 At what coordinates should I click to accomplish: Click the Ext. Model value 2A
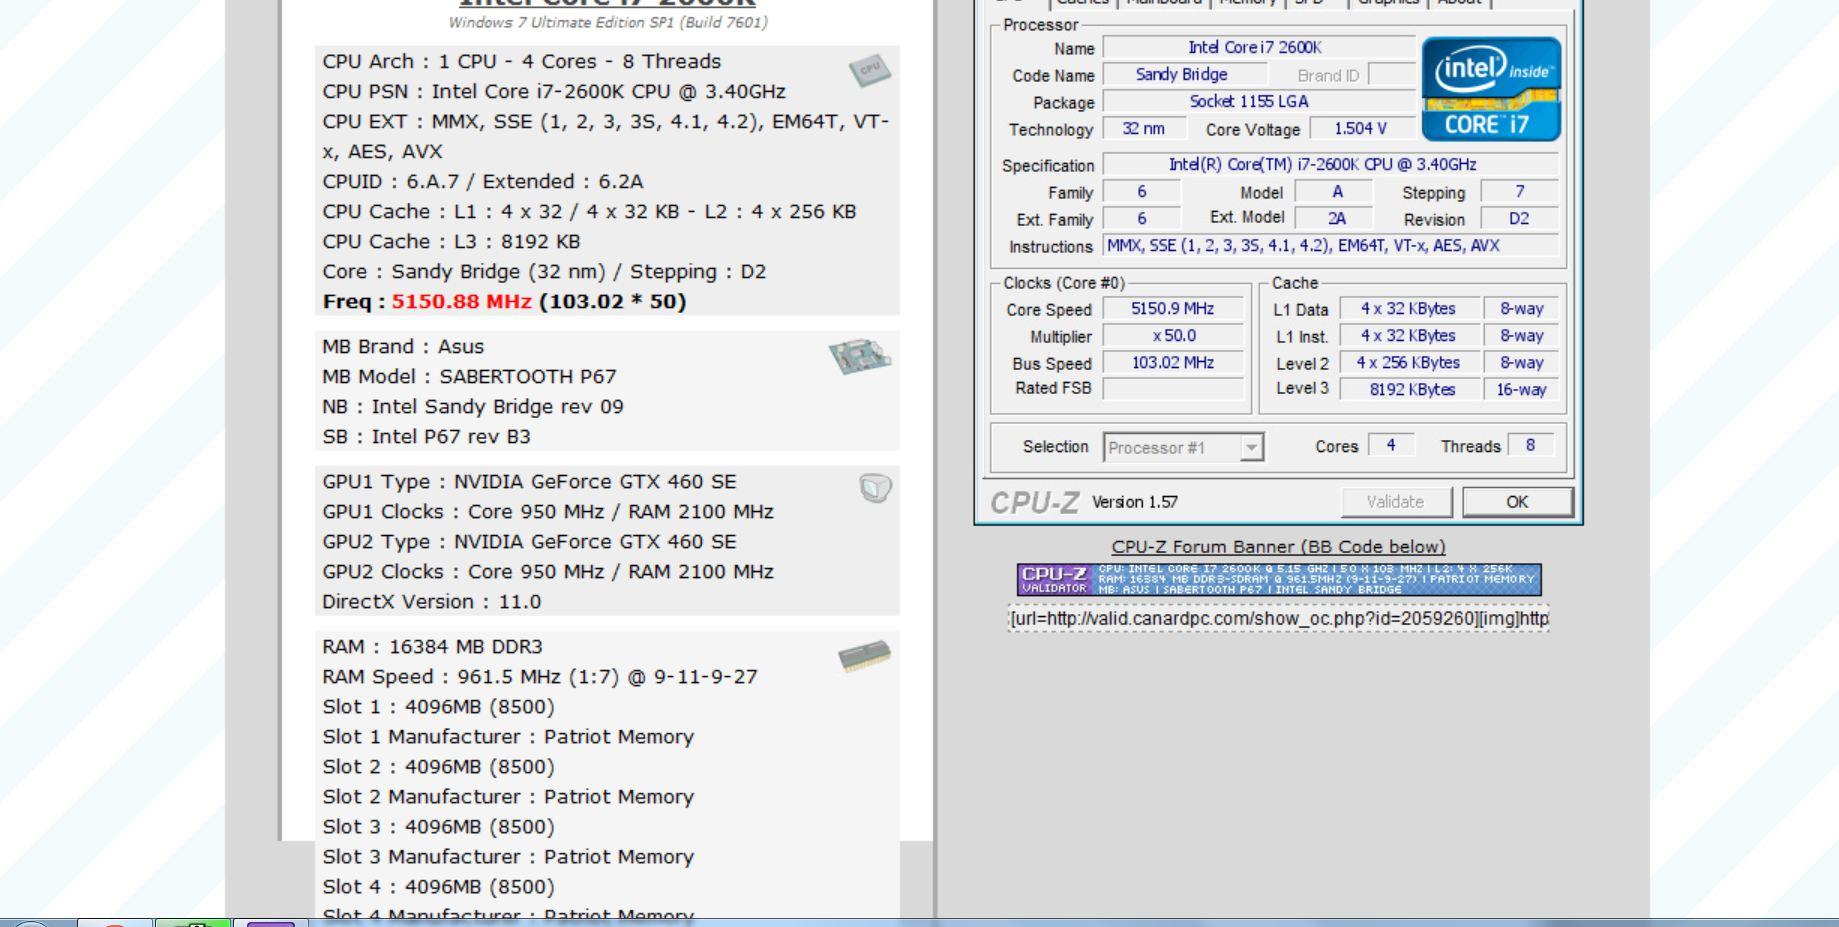[1336, 218]
